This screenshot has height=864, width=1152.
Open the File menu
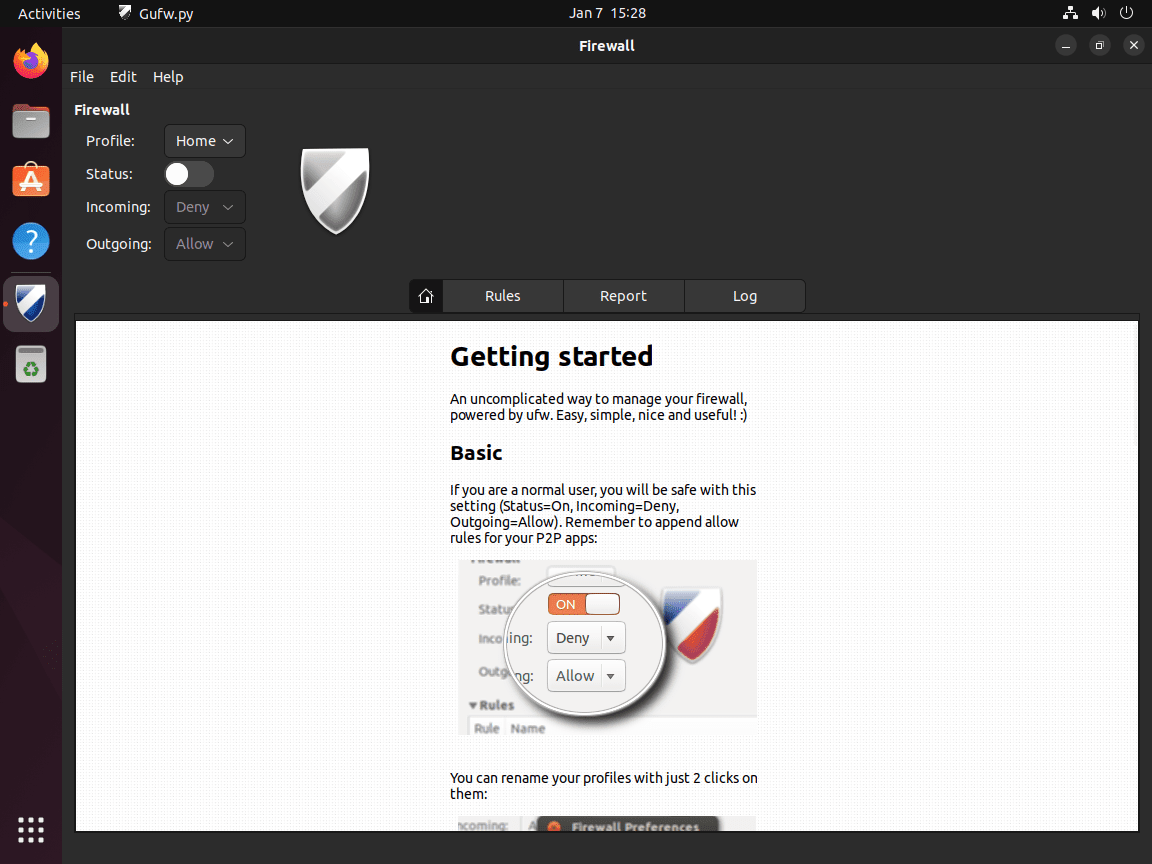point(81,76)
